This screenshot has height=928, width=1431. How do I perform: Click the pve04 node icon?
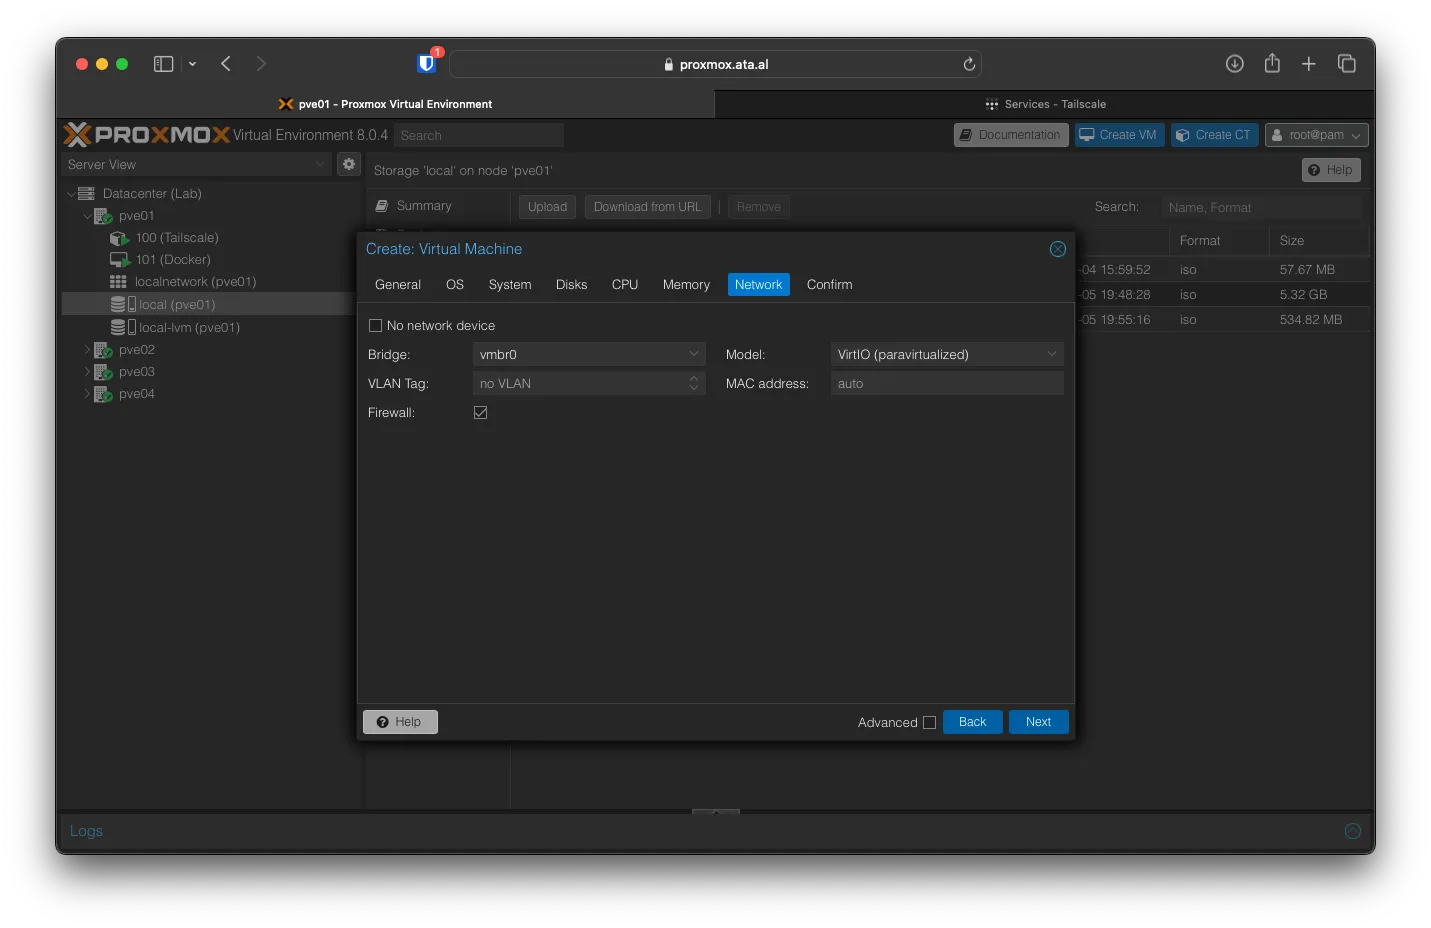(103, 394)
